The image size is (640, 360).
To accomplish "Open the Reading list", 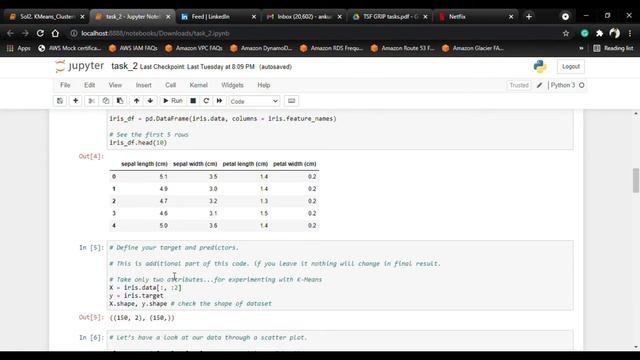I will click(613, 48).
